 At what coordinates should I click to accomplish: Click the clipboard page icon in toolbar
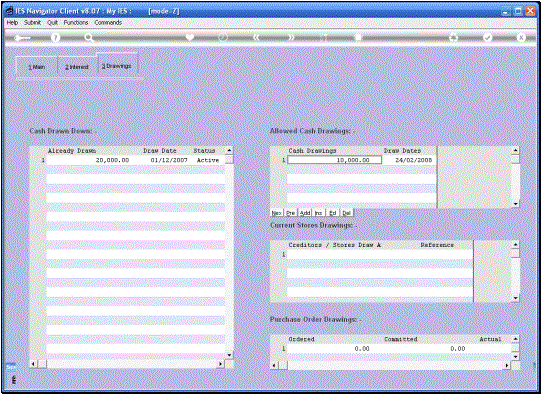[358, 37]
